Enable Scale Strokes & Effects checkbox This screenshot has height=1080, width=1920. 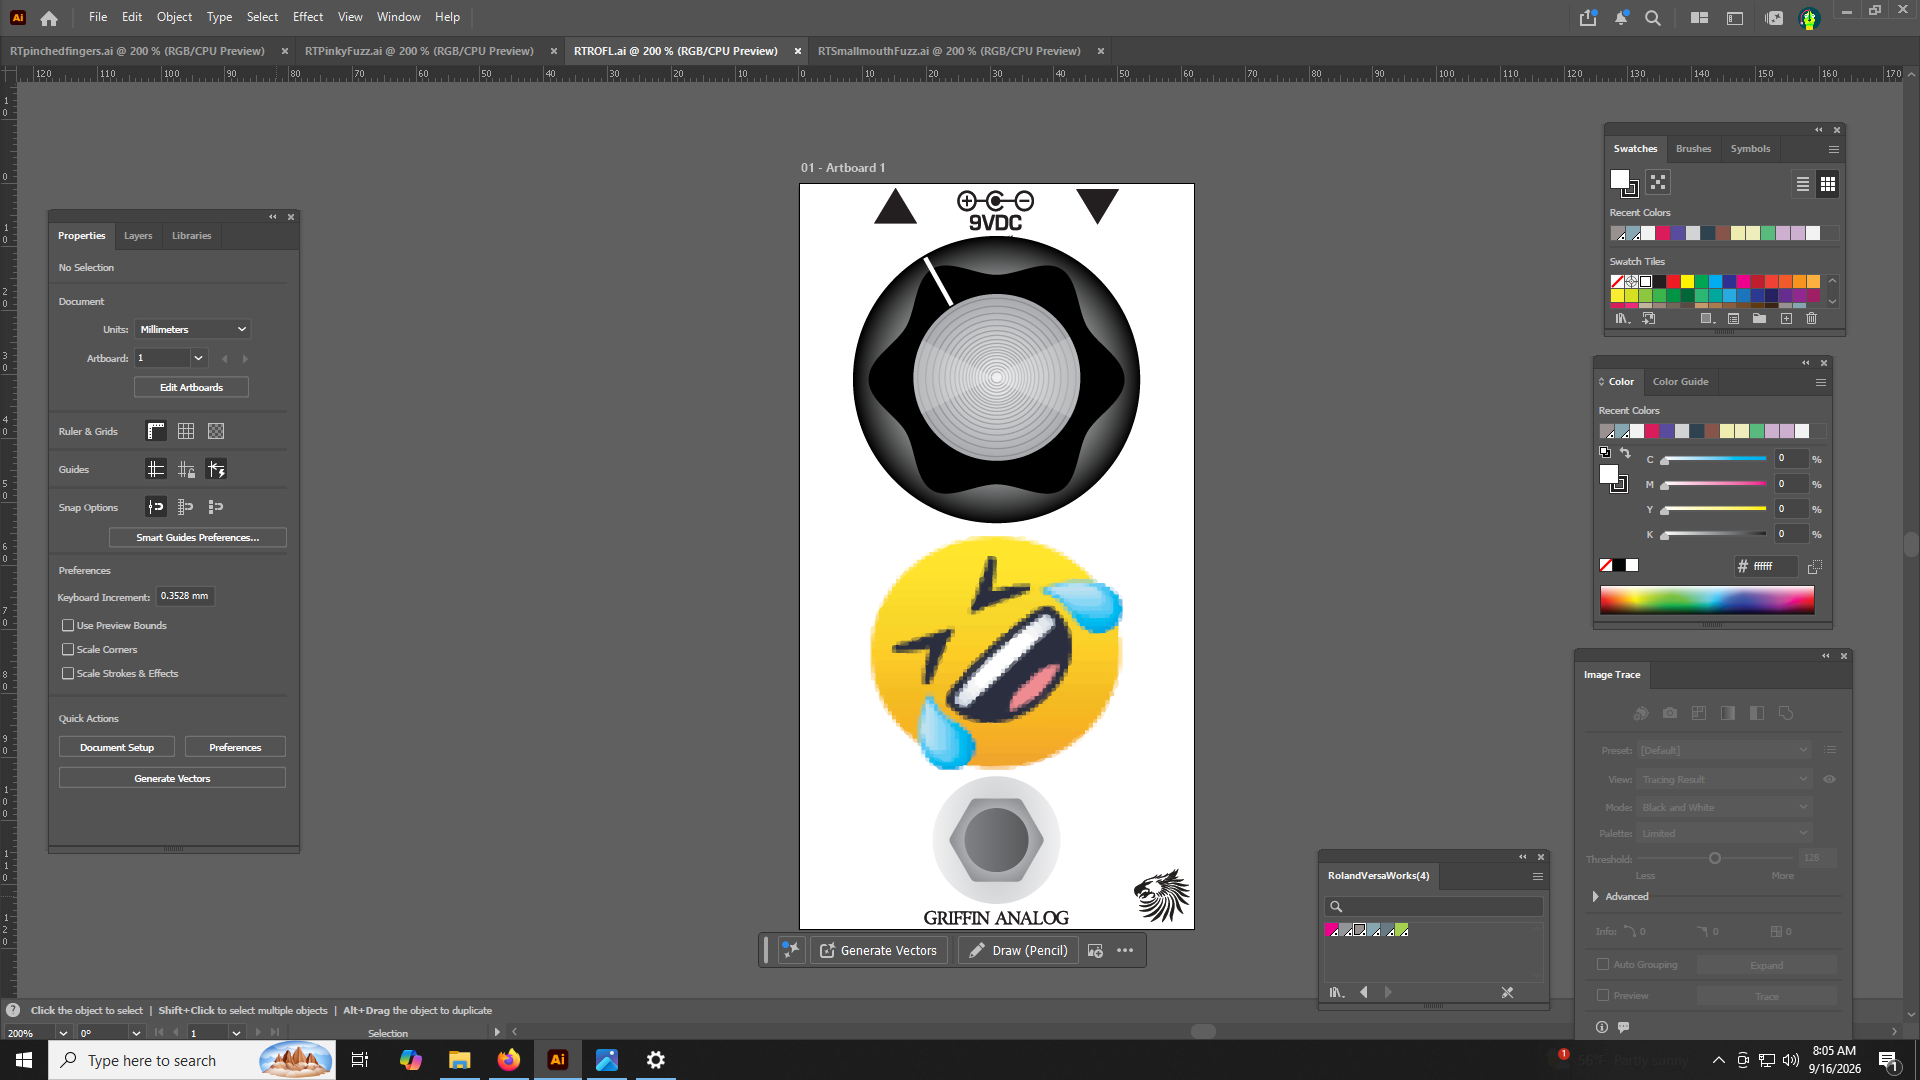pyautogui.click(x=68, y=674)
